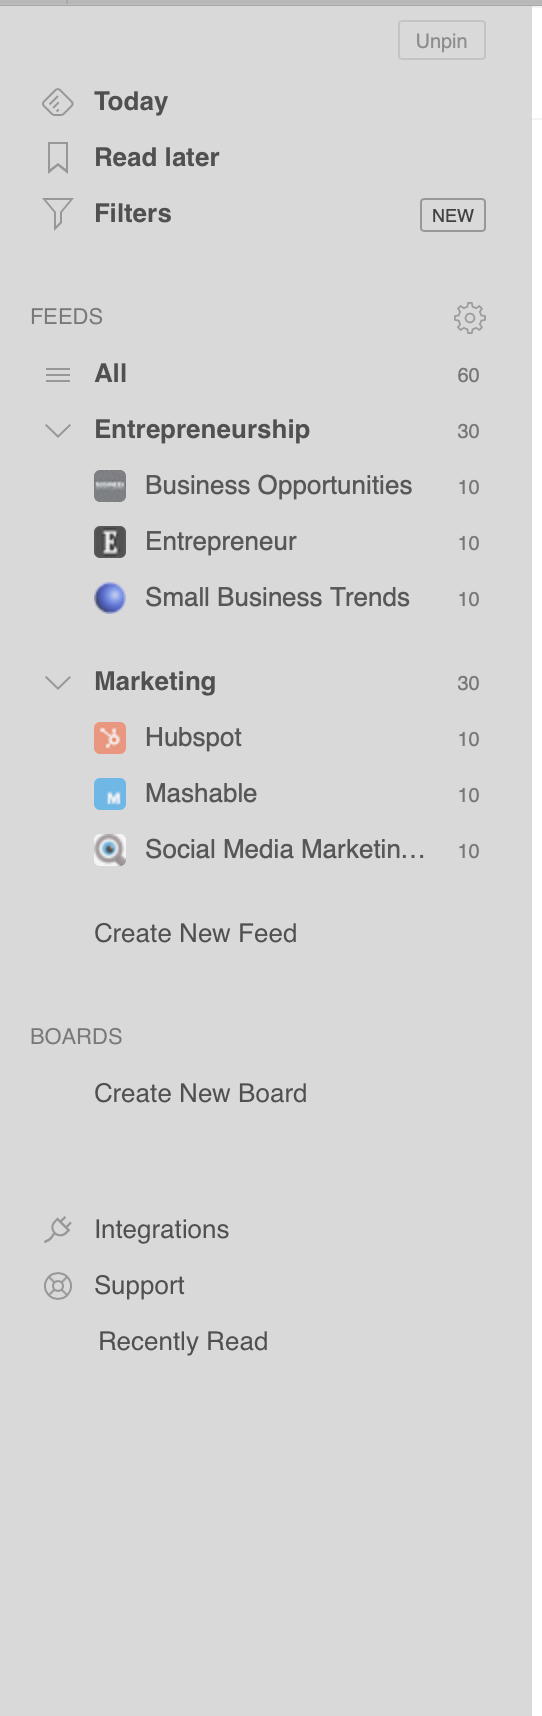Screen dimensions: 542x1716
Task: Click the Integrations plug icon
Action: (58, 1230)
